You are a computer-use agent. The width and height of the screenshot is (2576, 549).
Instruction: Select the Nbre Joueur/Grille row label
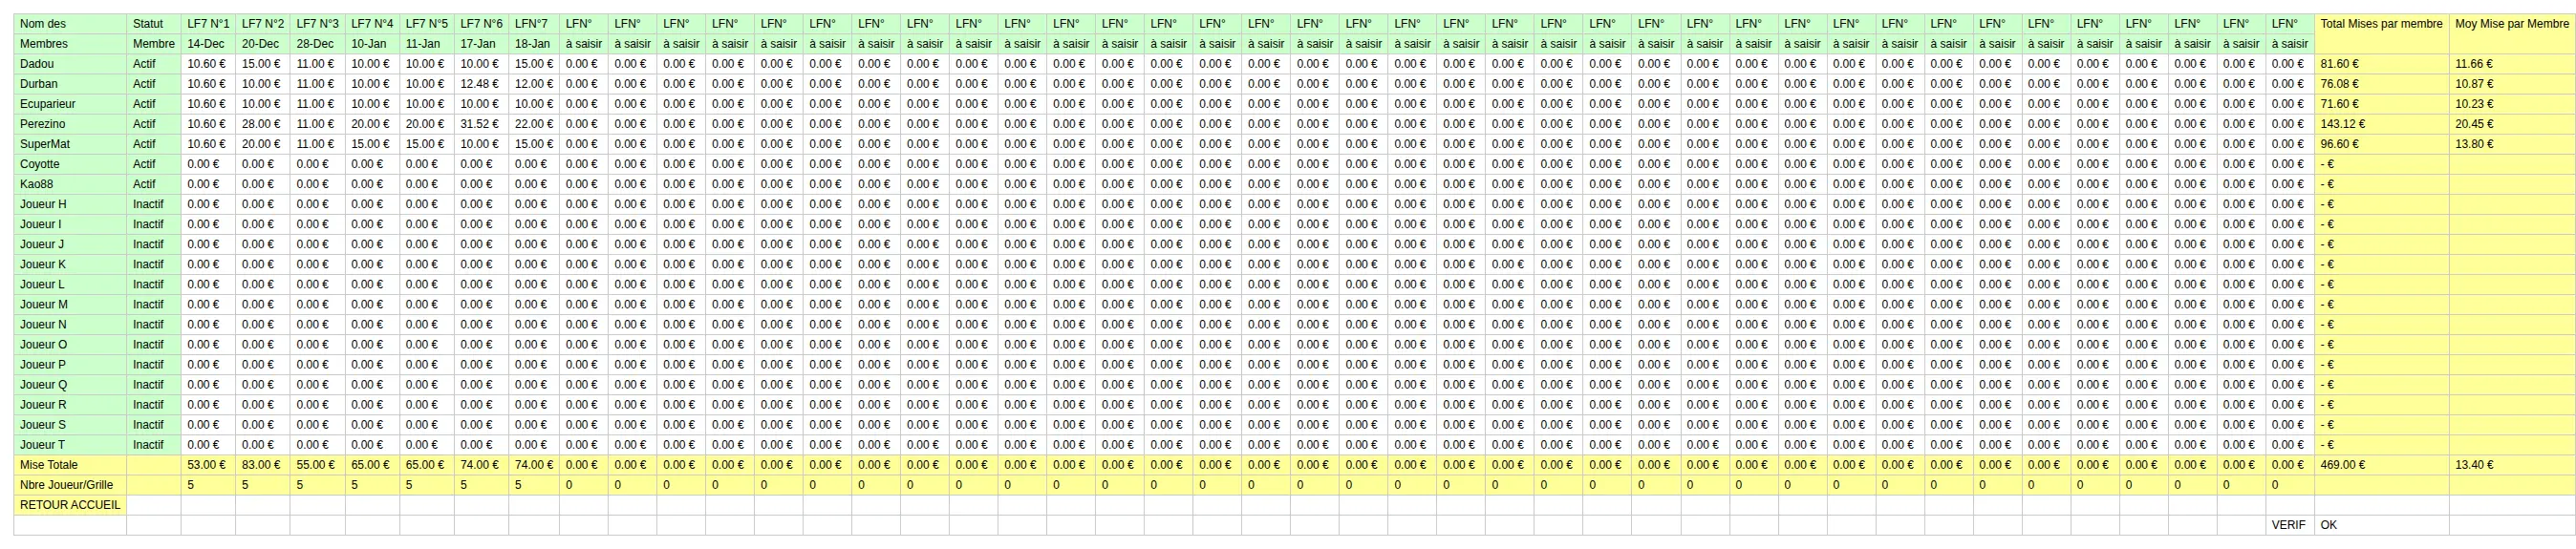coord(70,485)
